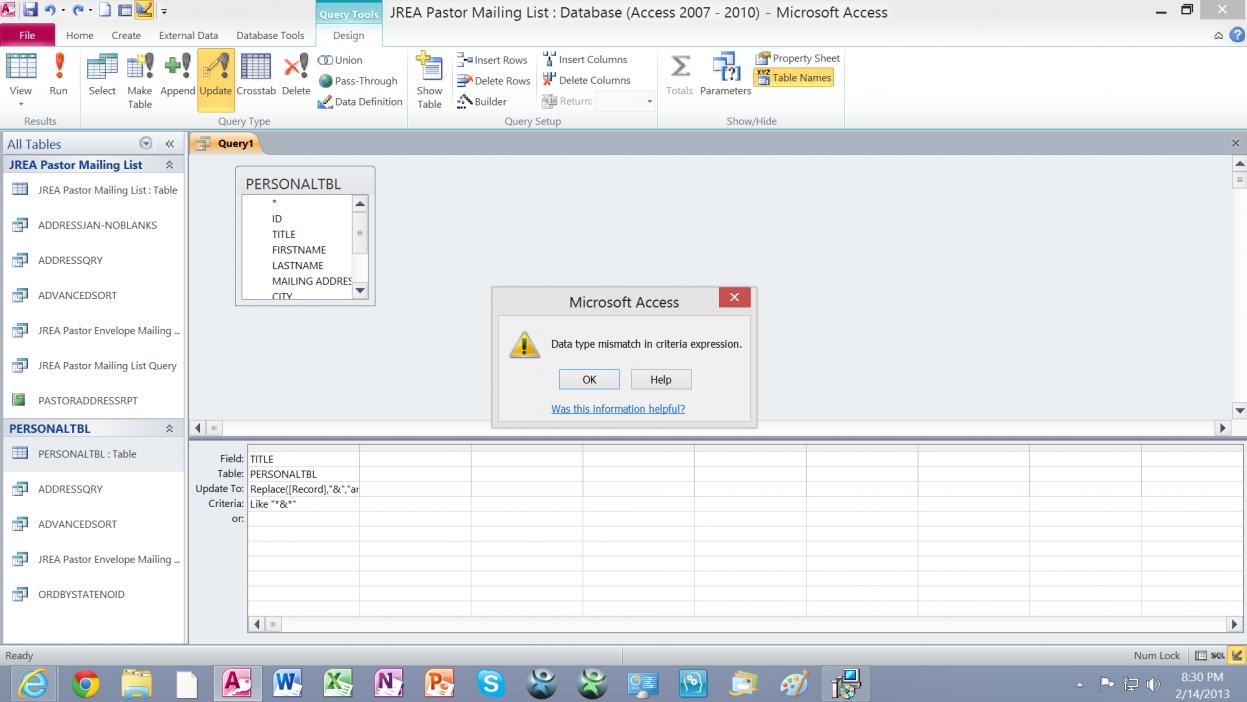The width and height of the screenshot is (1247, 702).
Task: Open the ADDRESSJAN-NOBLANKS query
Action: (x=93, y=225)
